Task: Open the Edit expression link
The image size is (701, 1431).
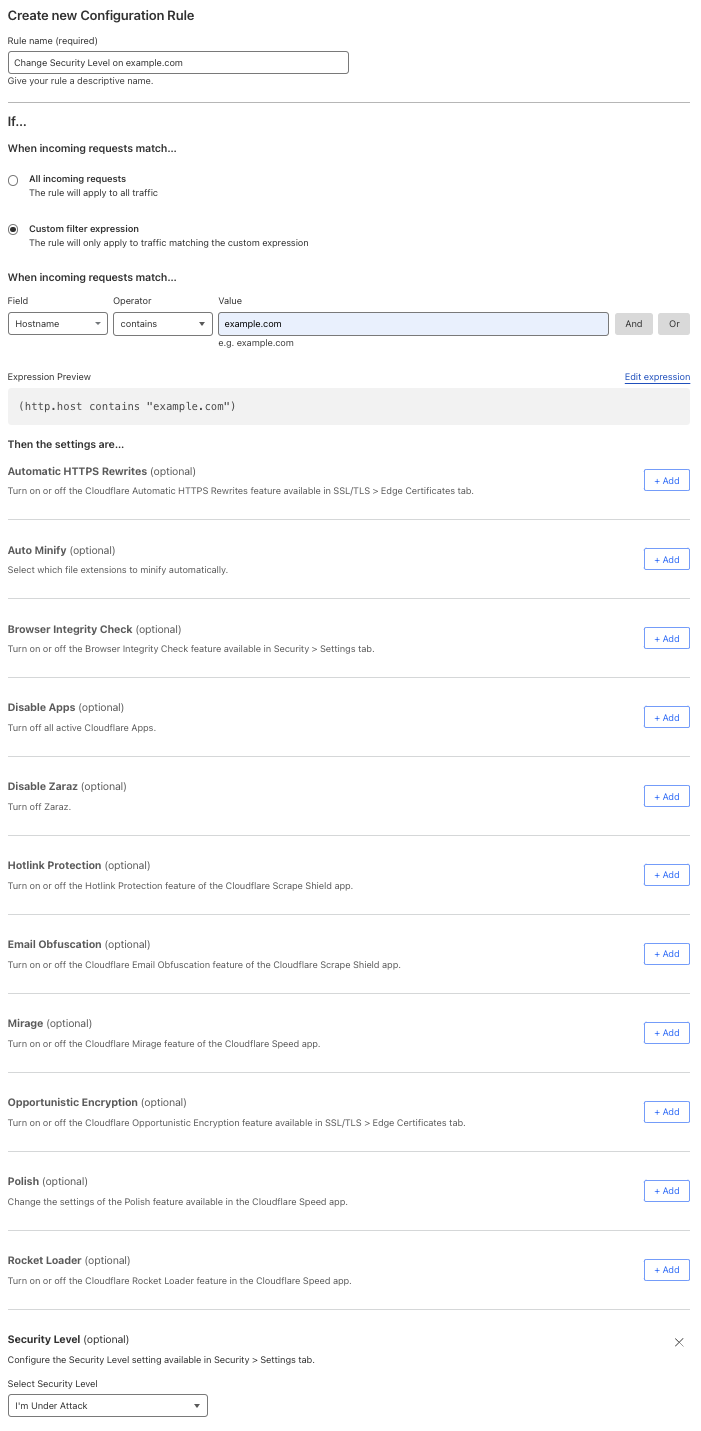Action: coord(657,377)
